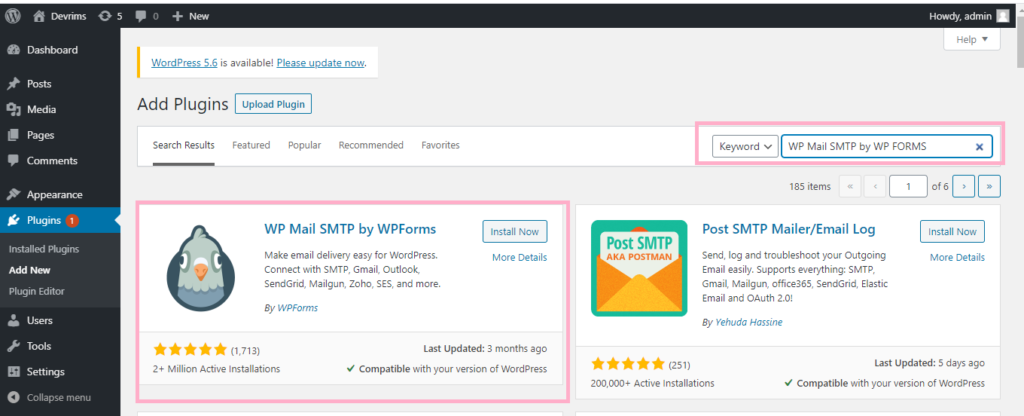Click the Post SMTP star rating
This screenshot has width=1024, height=416.
click(628, 364)
